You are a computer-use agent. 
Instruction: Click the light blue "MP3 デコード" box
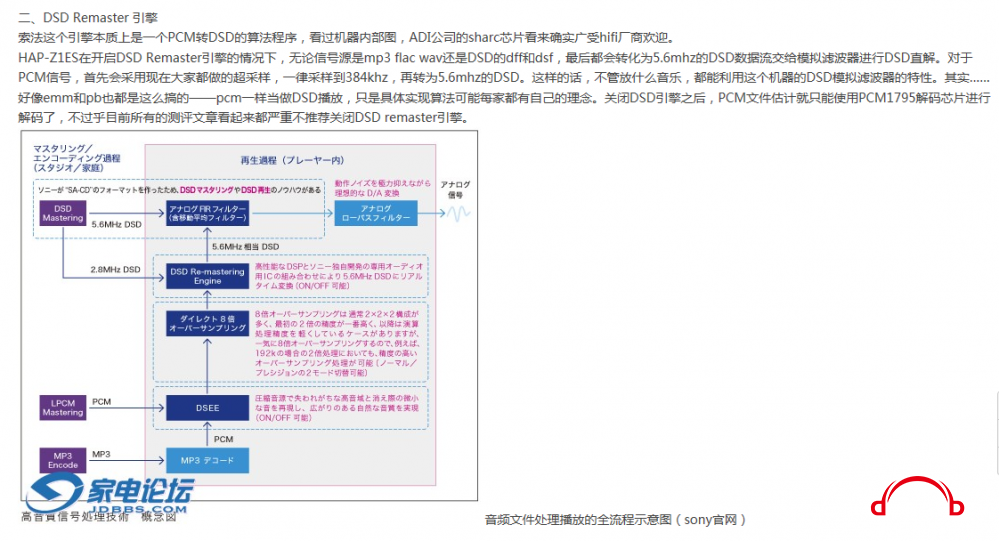point(208,460)
